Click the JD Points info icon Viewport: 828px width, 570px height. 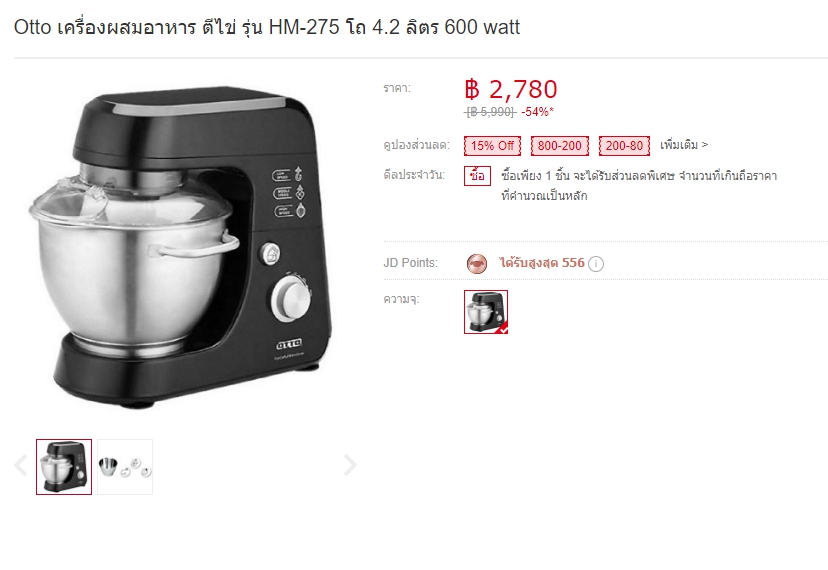(x=596, y=264)
